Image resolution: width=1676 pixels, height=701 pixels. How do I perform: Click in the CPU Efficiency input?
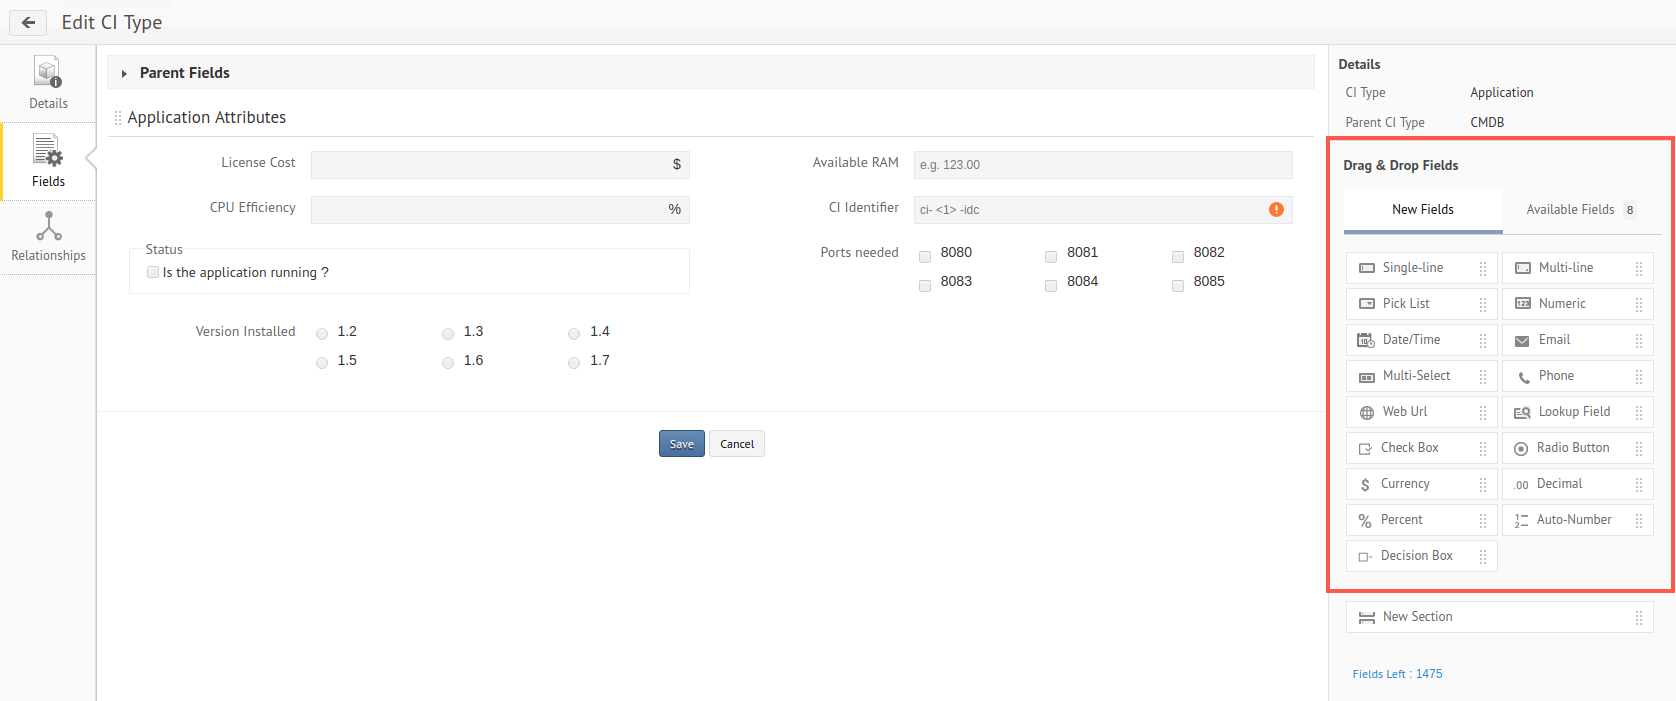tap(500, 209)
